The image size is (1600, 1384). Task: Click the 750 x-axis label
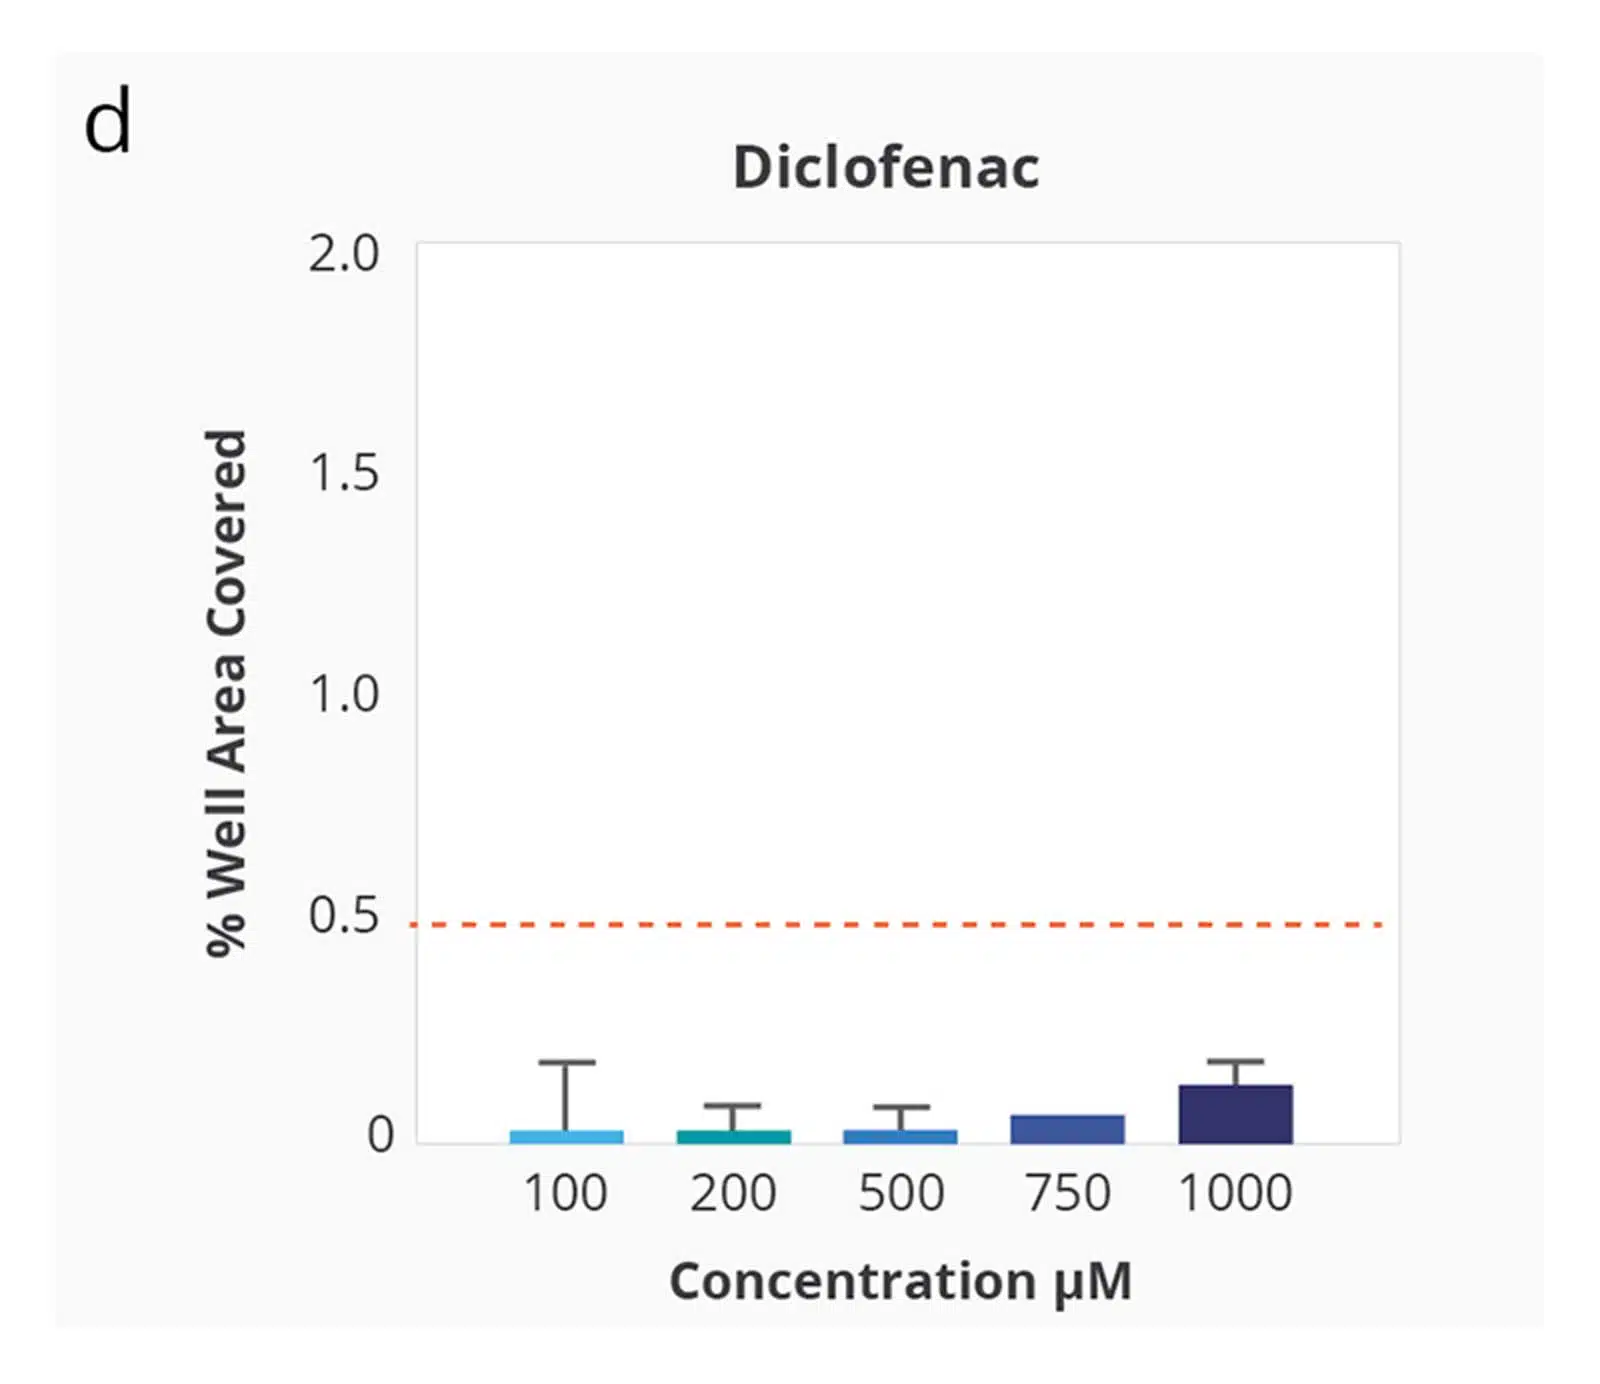(x=1067, y=1193)
